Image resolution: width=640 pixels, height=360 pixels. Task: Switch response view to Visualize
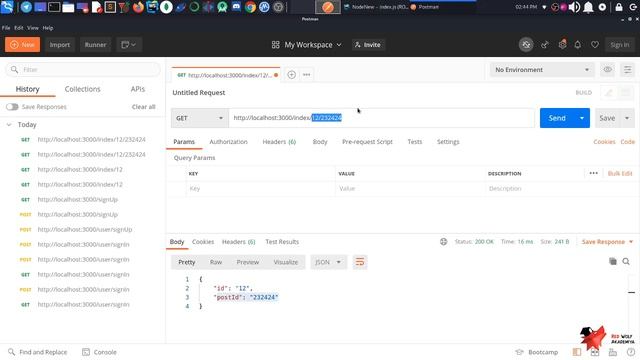286,262
